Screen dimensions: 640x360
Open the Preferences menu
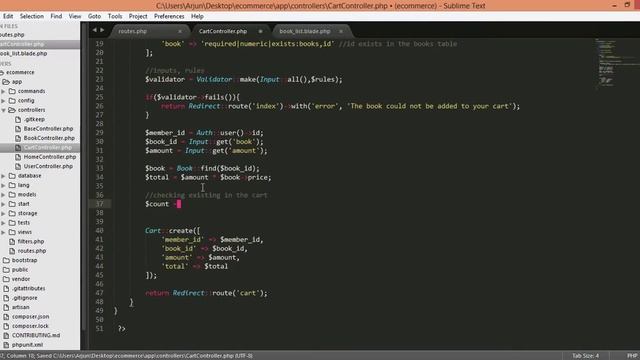[x=169, y=16]
